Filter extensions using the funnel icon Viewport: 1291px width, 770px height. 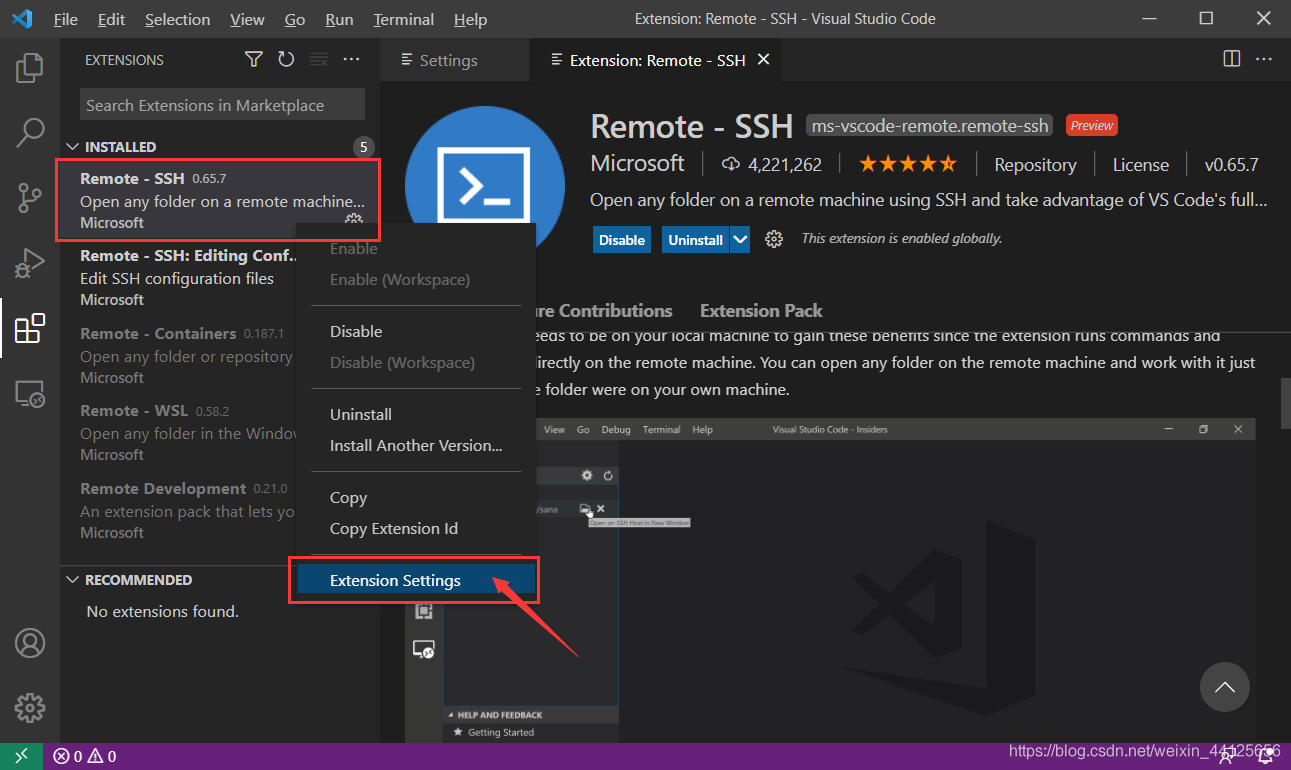(x=254, y=60)
